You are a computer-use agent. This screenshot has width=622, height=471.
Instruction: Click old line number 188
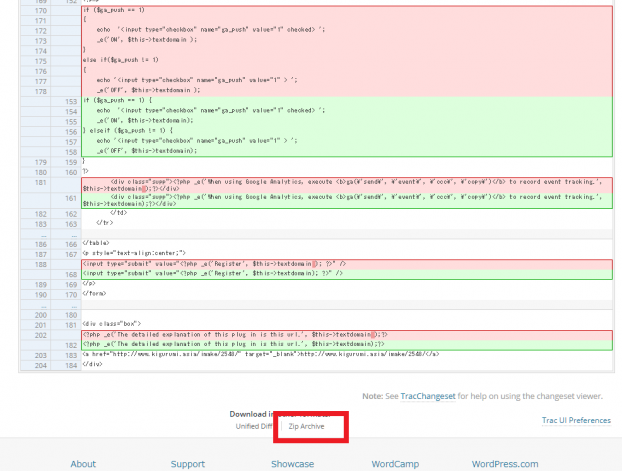click(x=40, y=264)
